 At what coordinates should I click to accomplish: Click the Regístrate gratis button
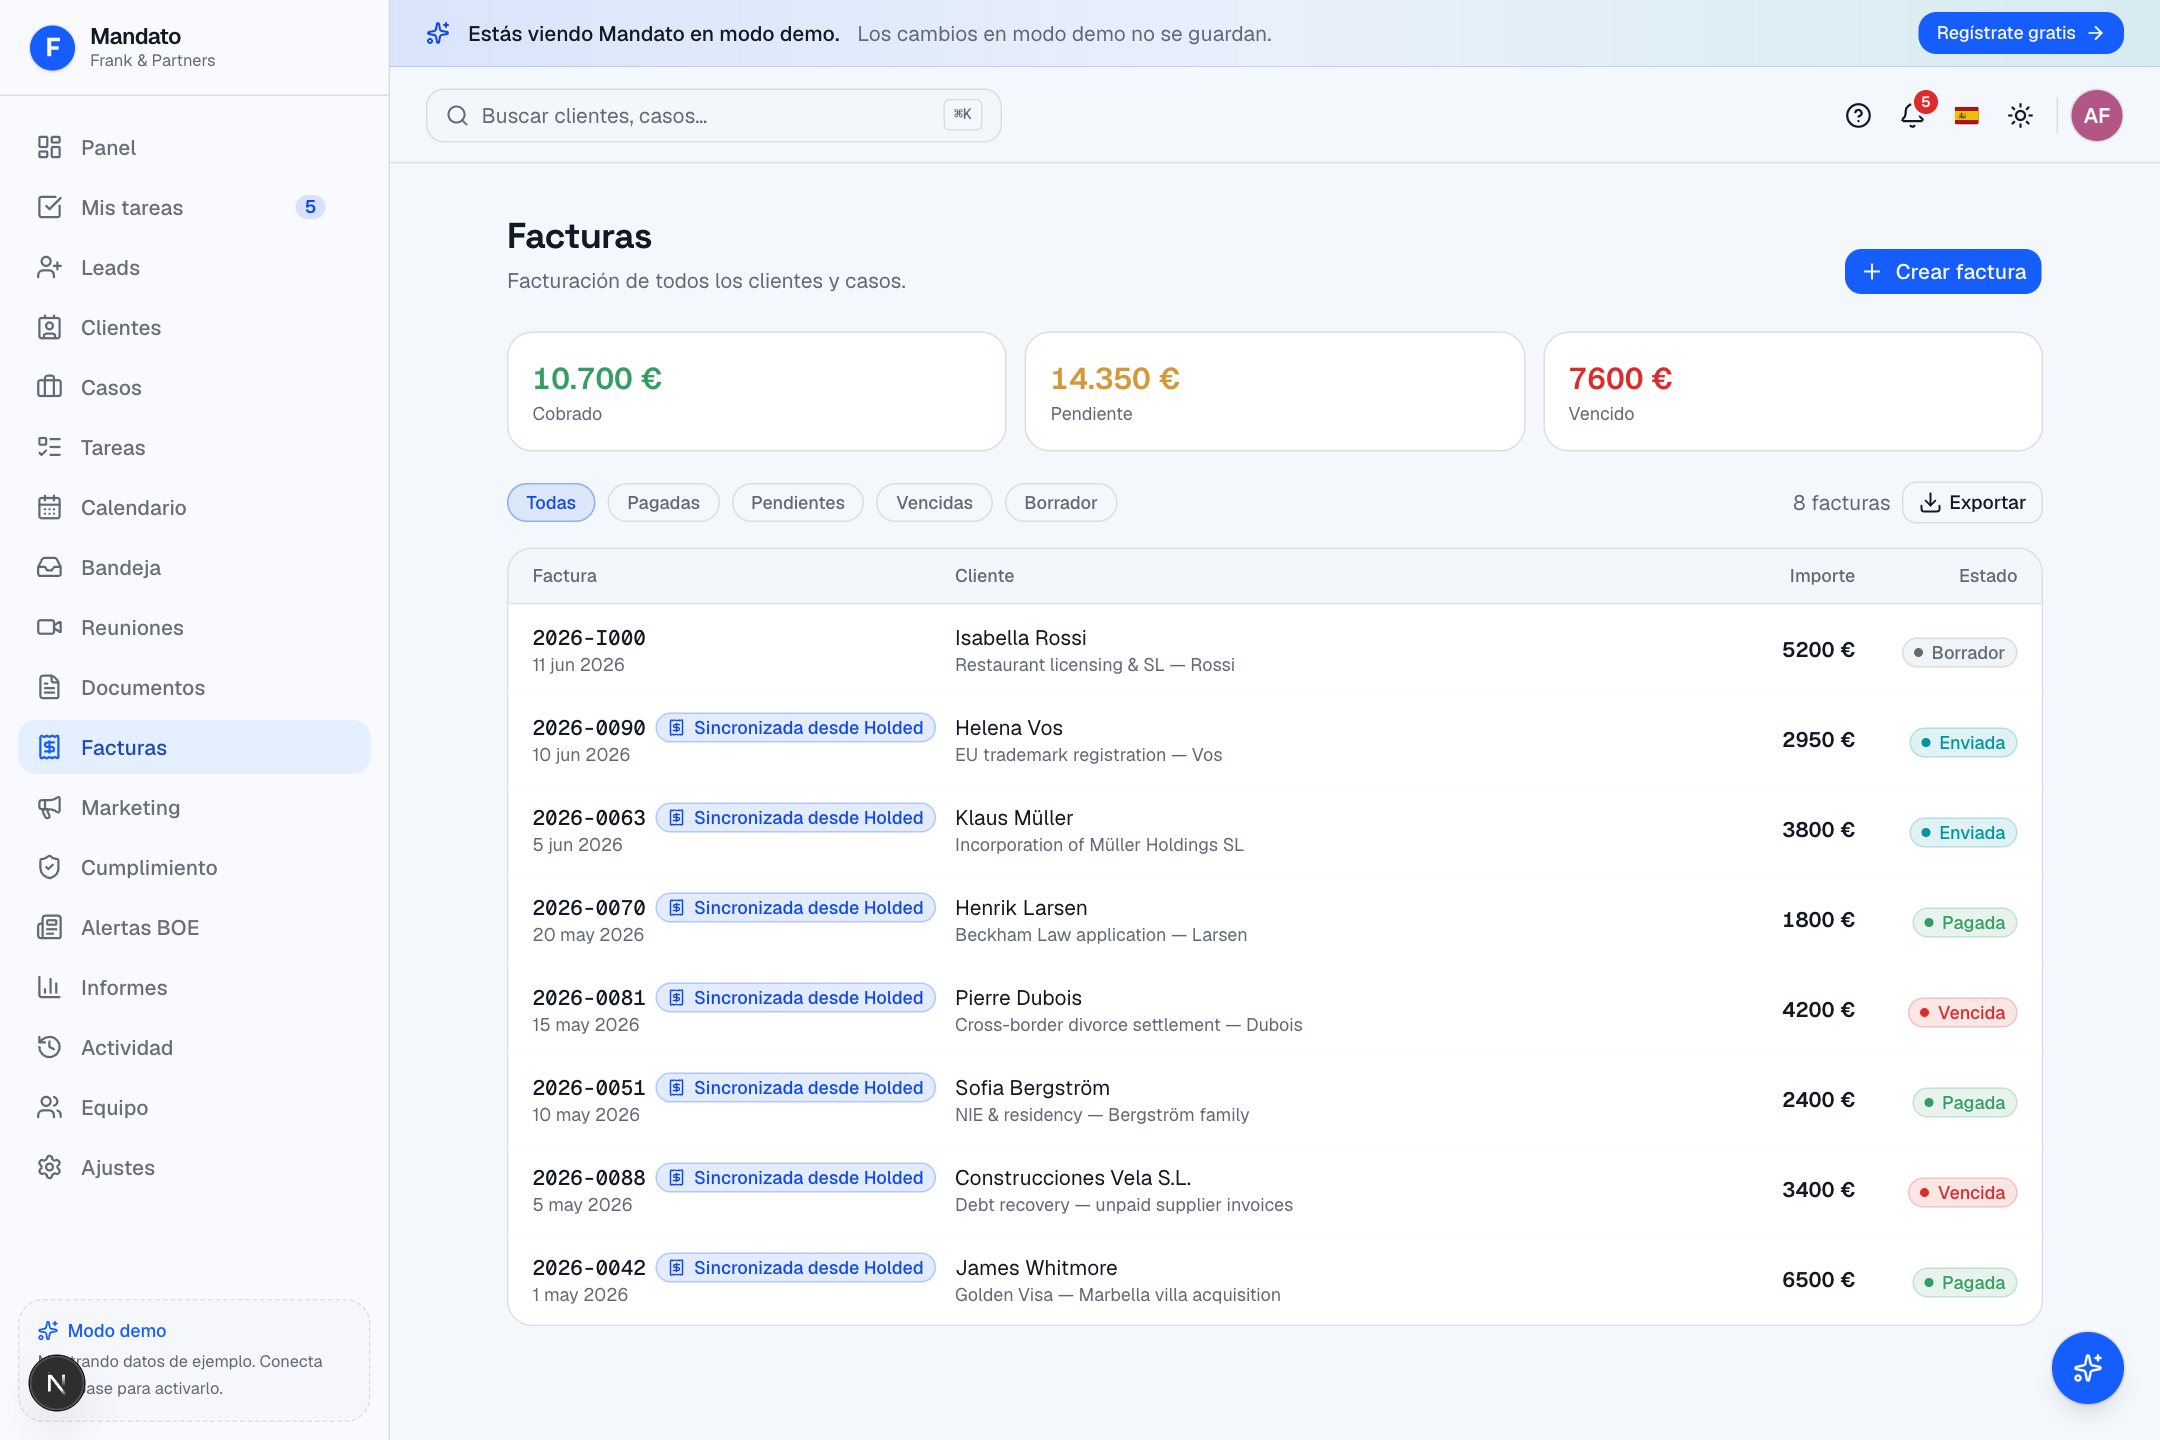pyautogui.click(x=2020, y=33)
